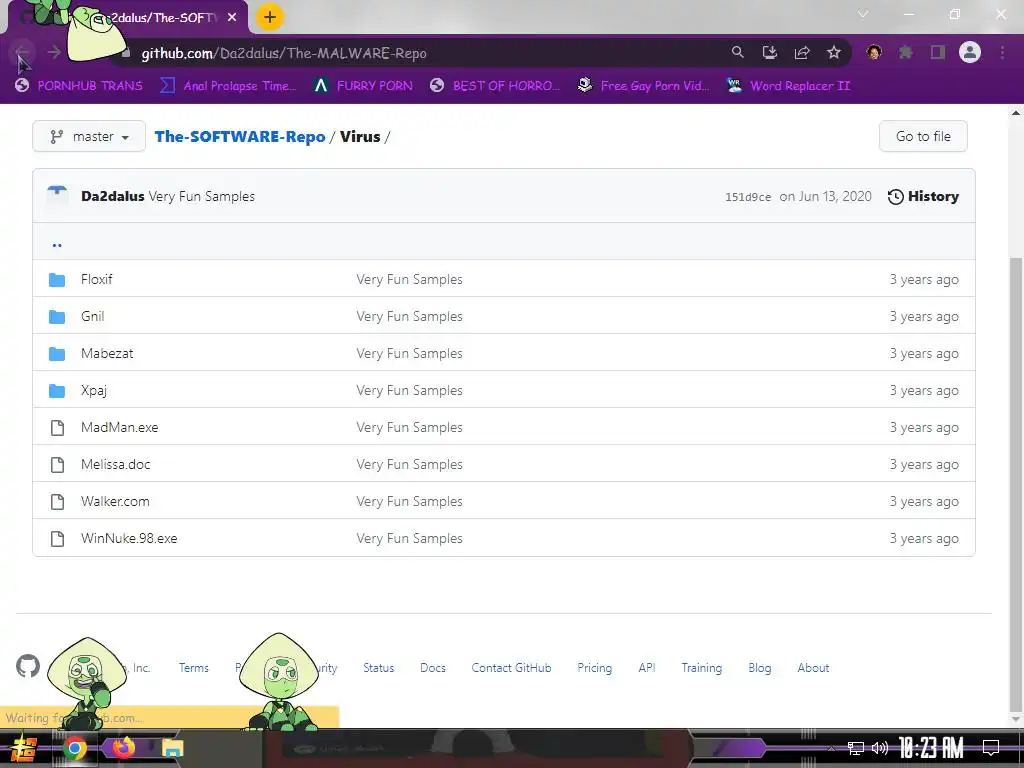This screenshot has width=1024, height=768.
Task: Open the Melissa.doc file
Action: point(116,464)
